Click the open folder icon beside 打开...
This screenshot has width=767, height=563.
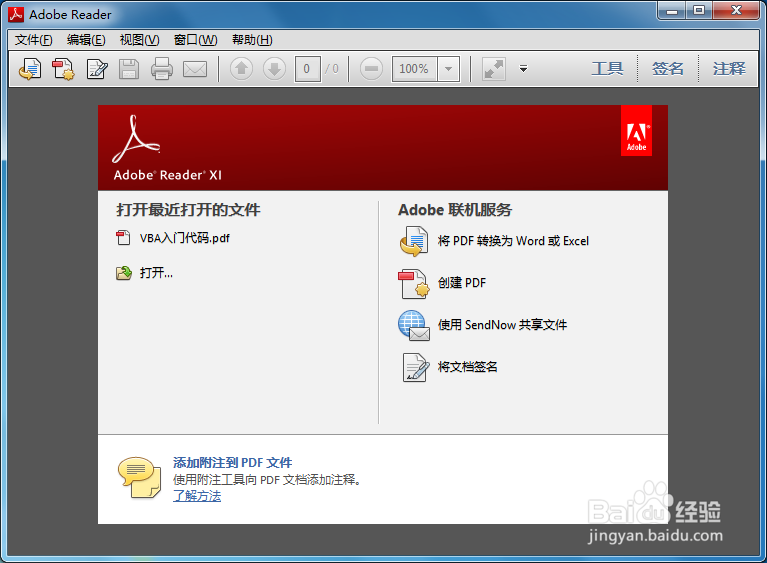pyautogui.click(x=124, y=272)
